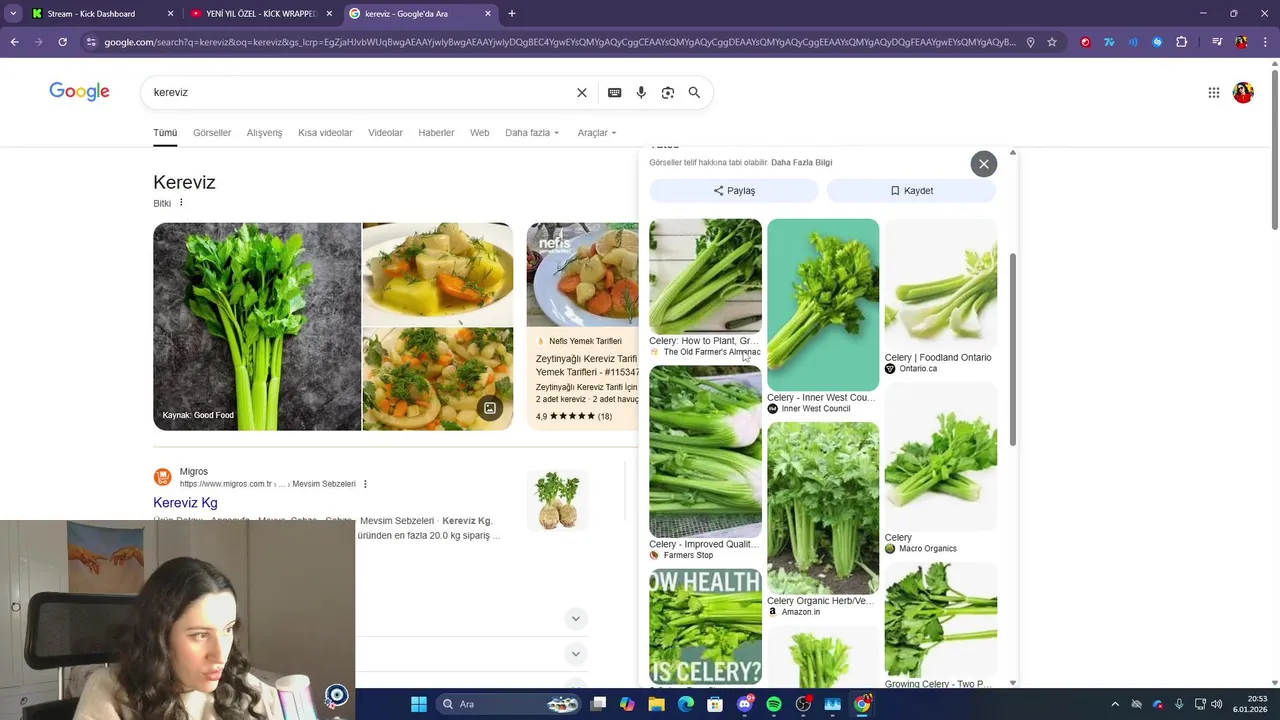
Task: Open the Macro Organics Celery thumbnail
Action: pyautogui.click(x=940, y=456)
